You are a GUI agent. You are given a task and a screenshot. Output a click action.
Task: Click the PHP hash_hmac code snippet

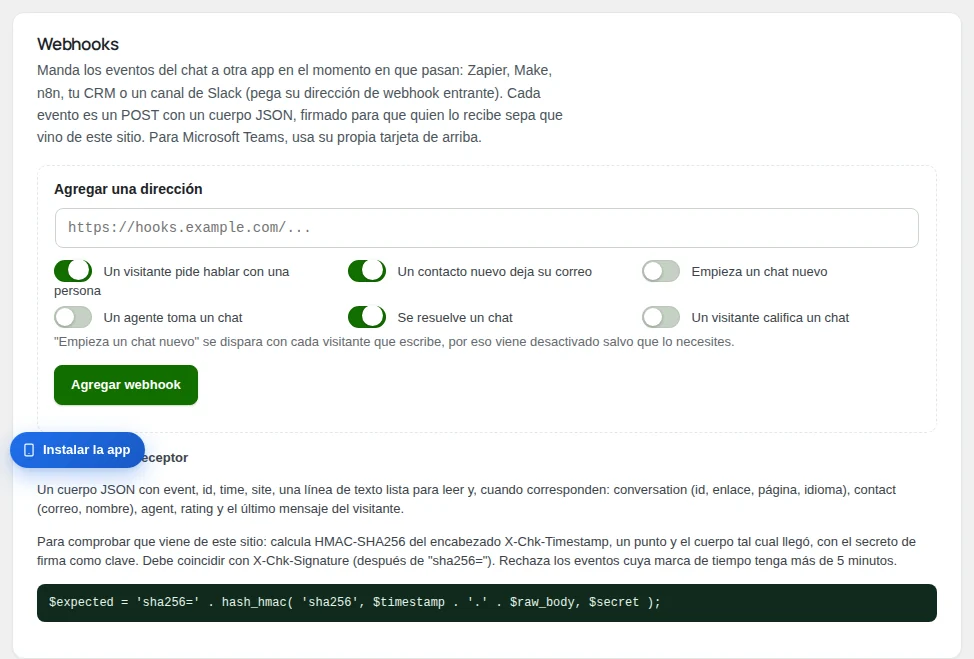pyautogui.click(x=486, y=602)
